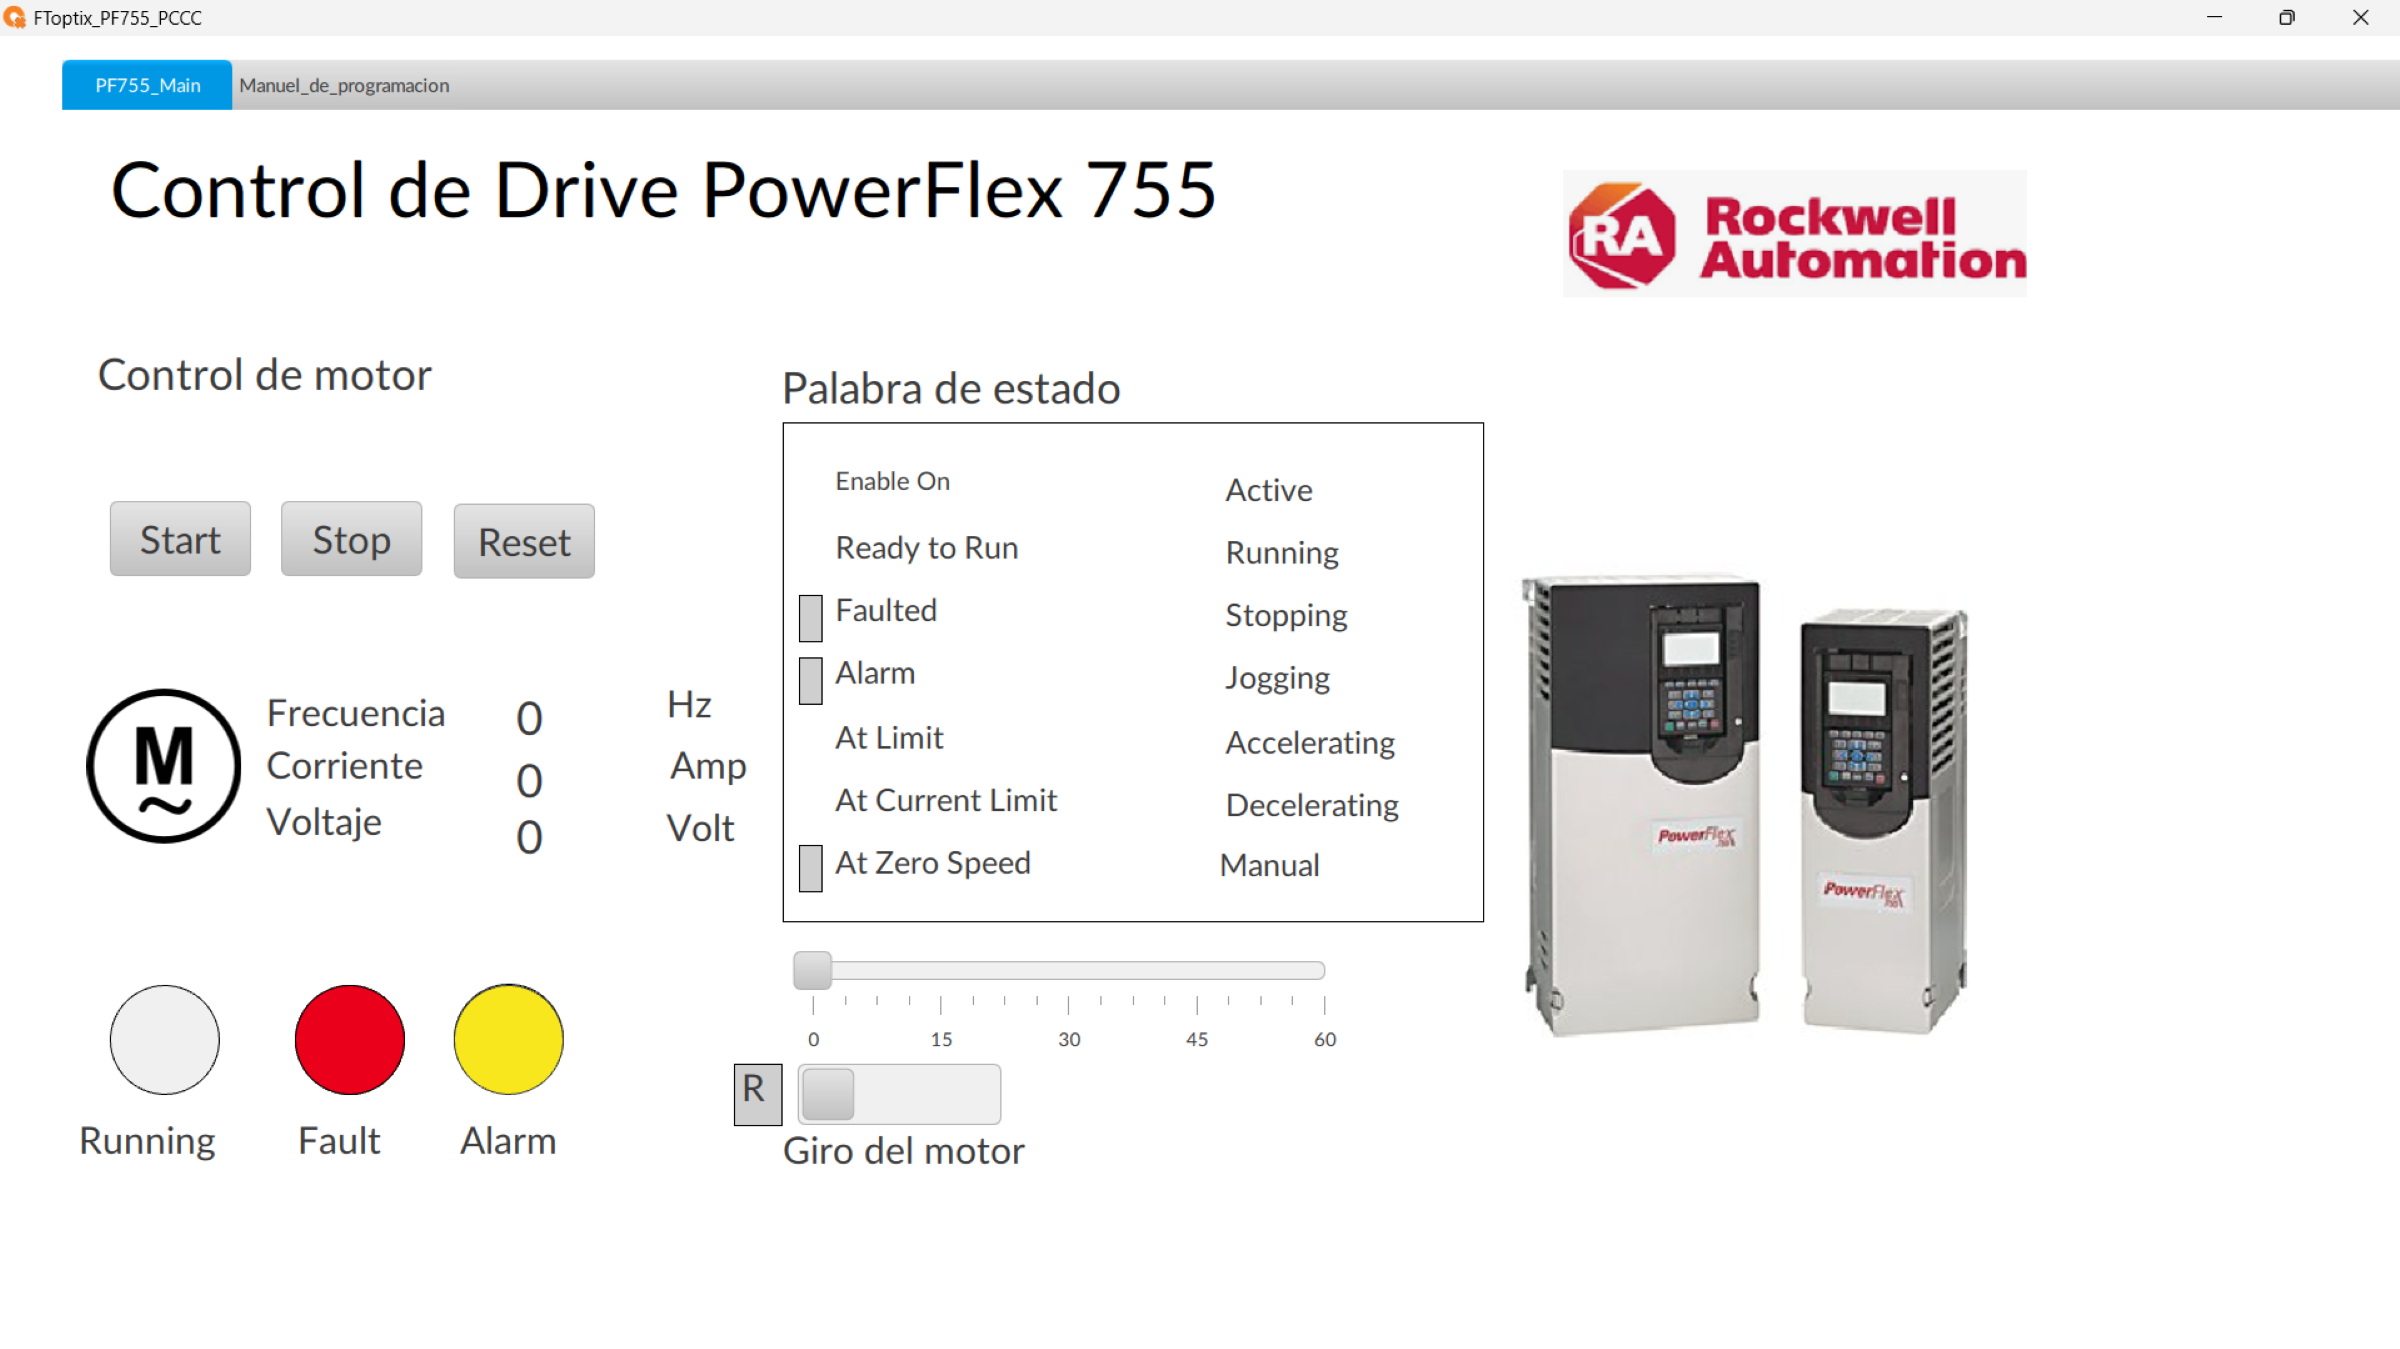Switch to the Manuel_de_programacion tab

tap(343, 85)
